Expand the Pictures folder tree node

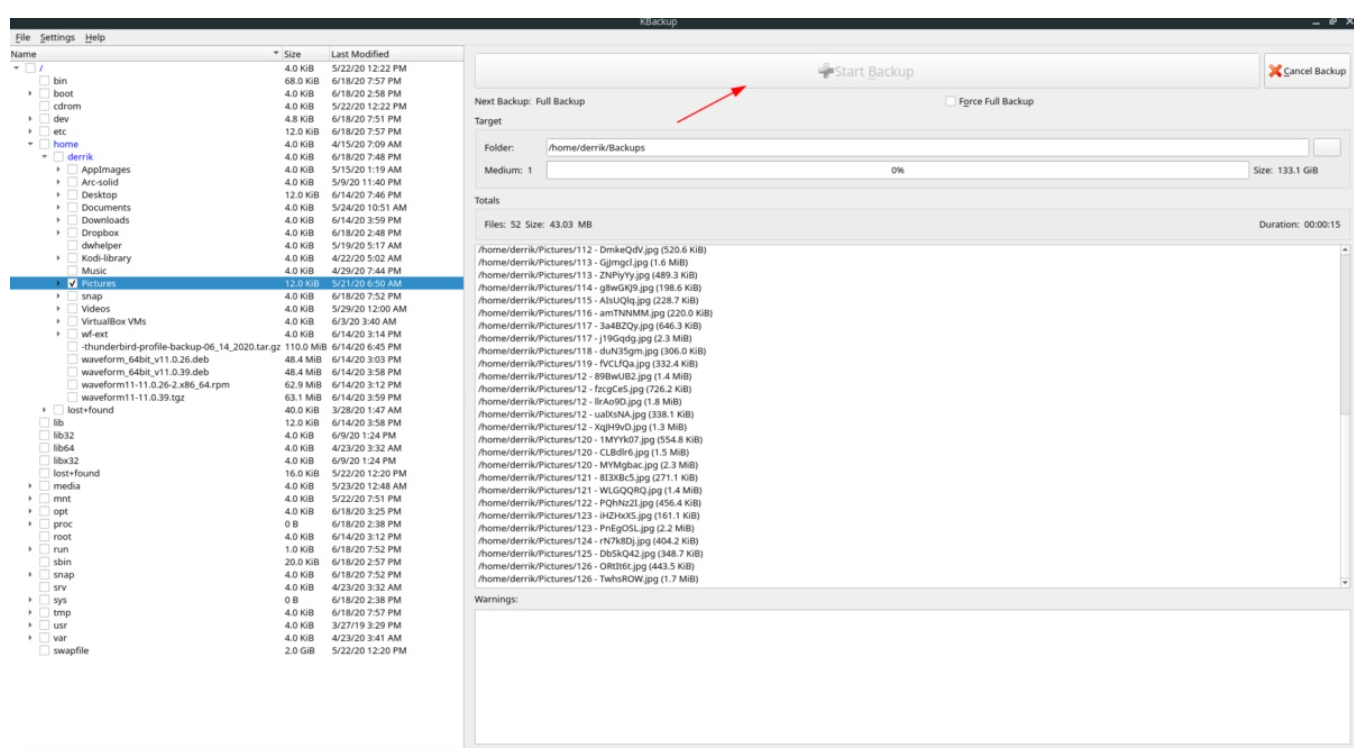58,283
